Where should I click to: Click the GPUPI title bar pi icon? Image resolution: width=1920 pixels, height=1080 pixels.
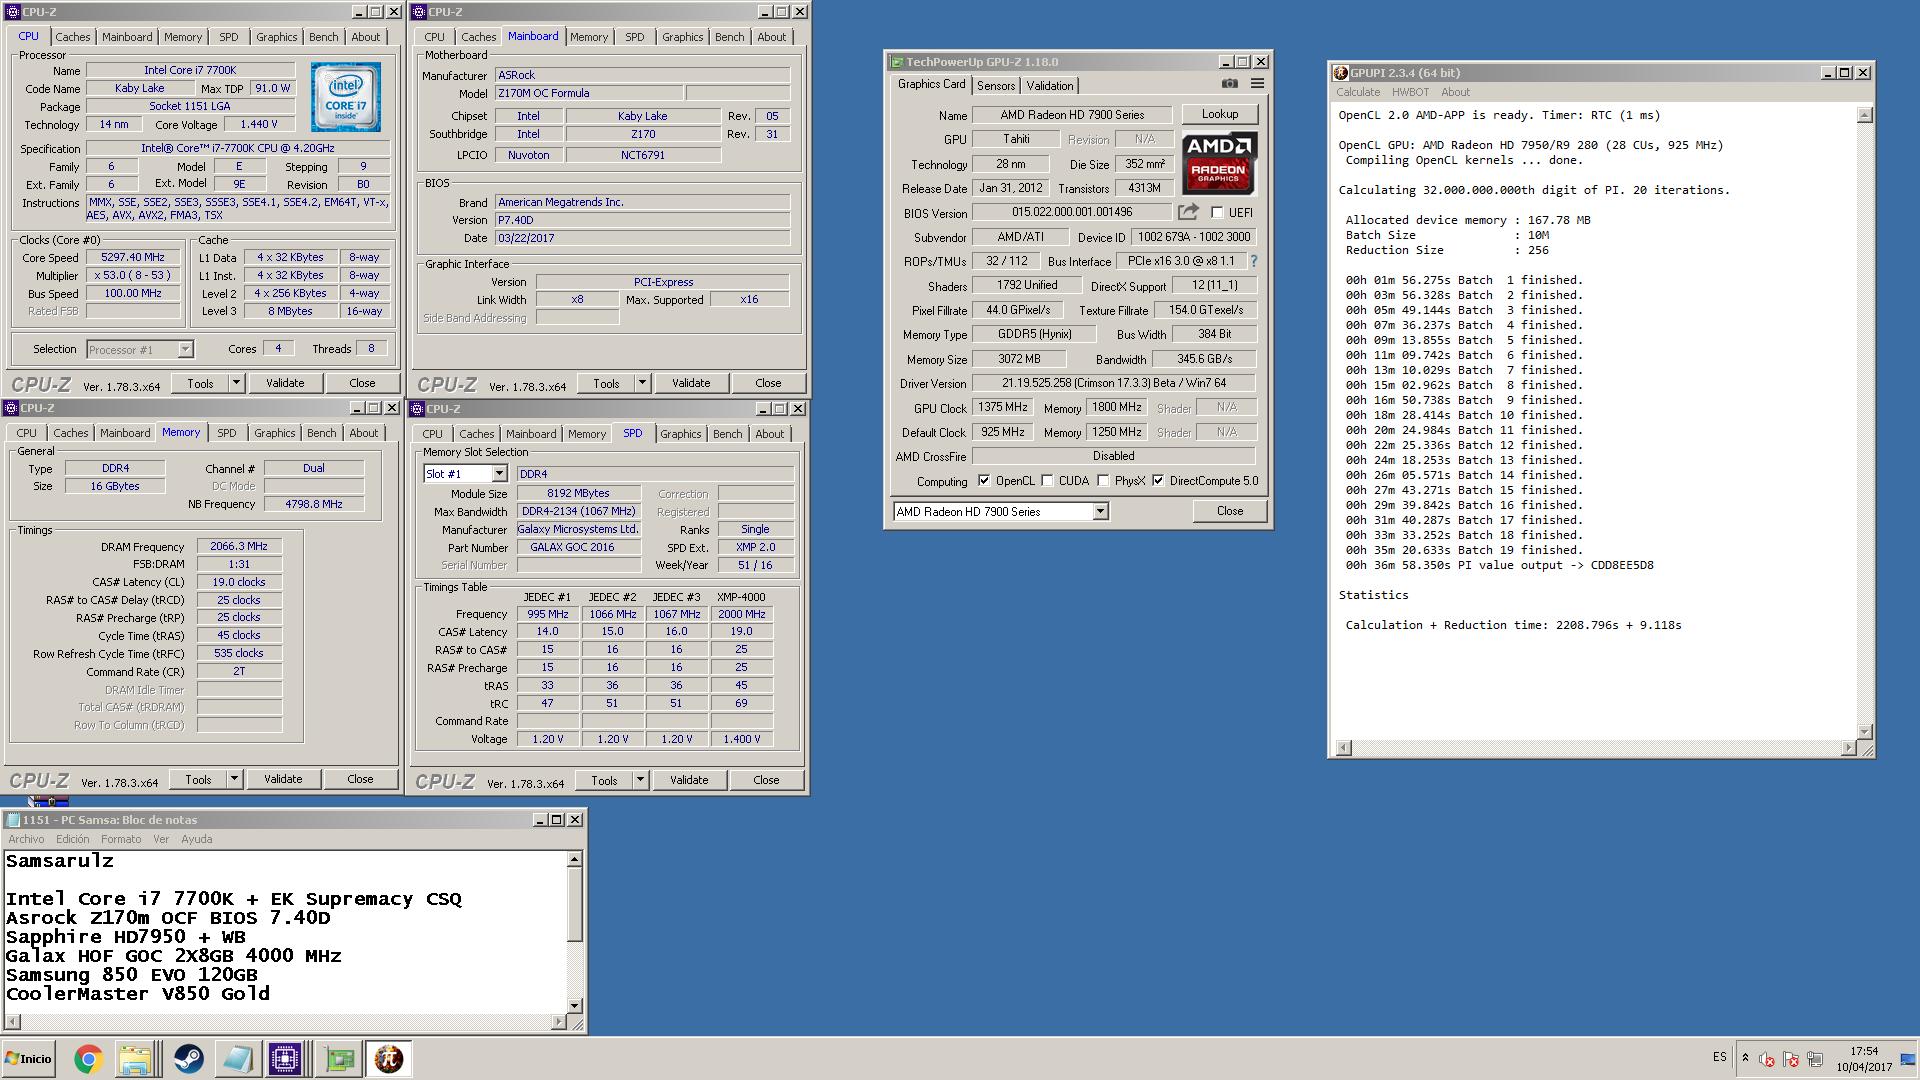[x=1341, y=73]
